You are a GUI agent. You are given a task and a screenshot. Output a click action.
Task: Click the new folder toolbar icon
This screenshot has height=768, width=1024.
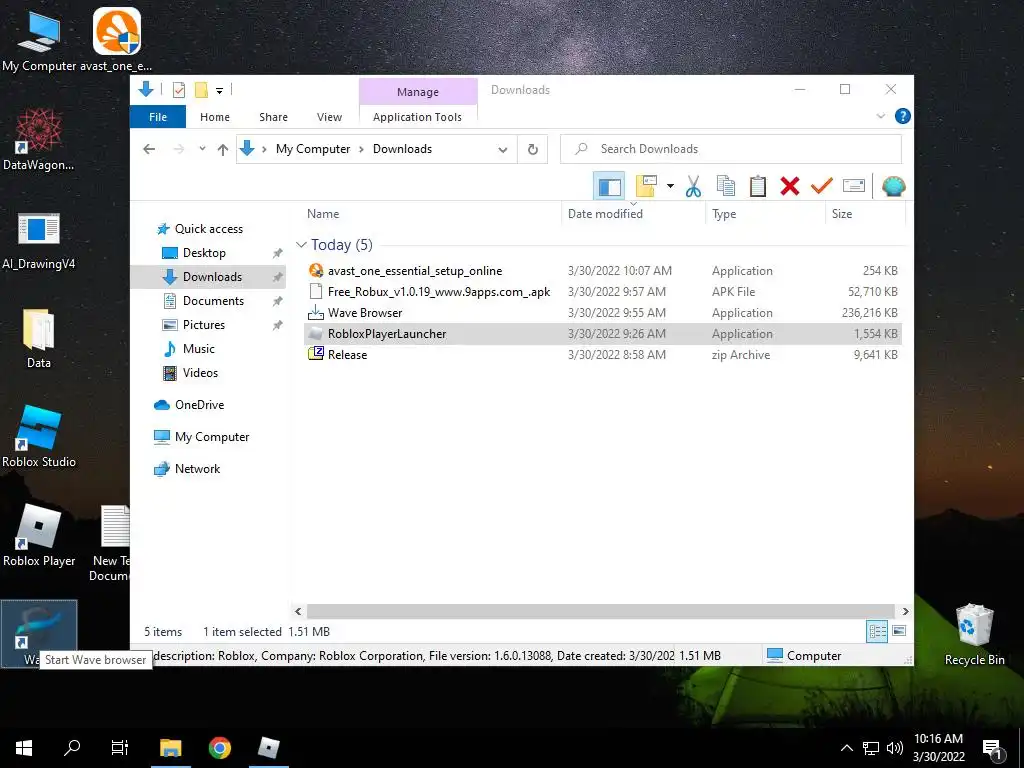[x=646, y=186]
